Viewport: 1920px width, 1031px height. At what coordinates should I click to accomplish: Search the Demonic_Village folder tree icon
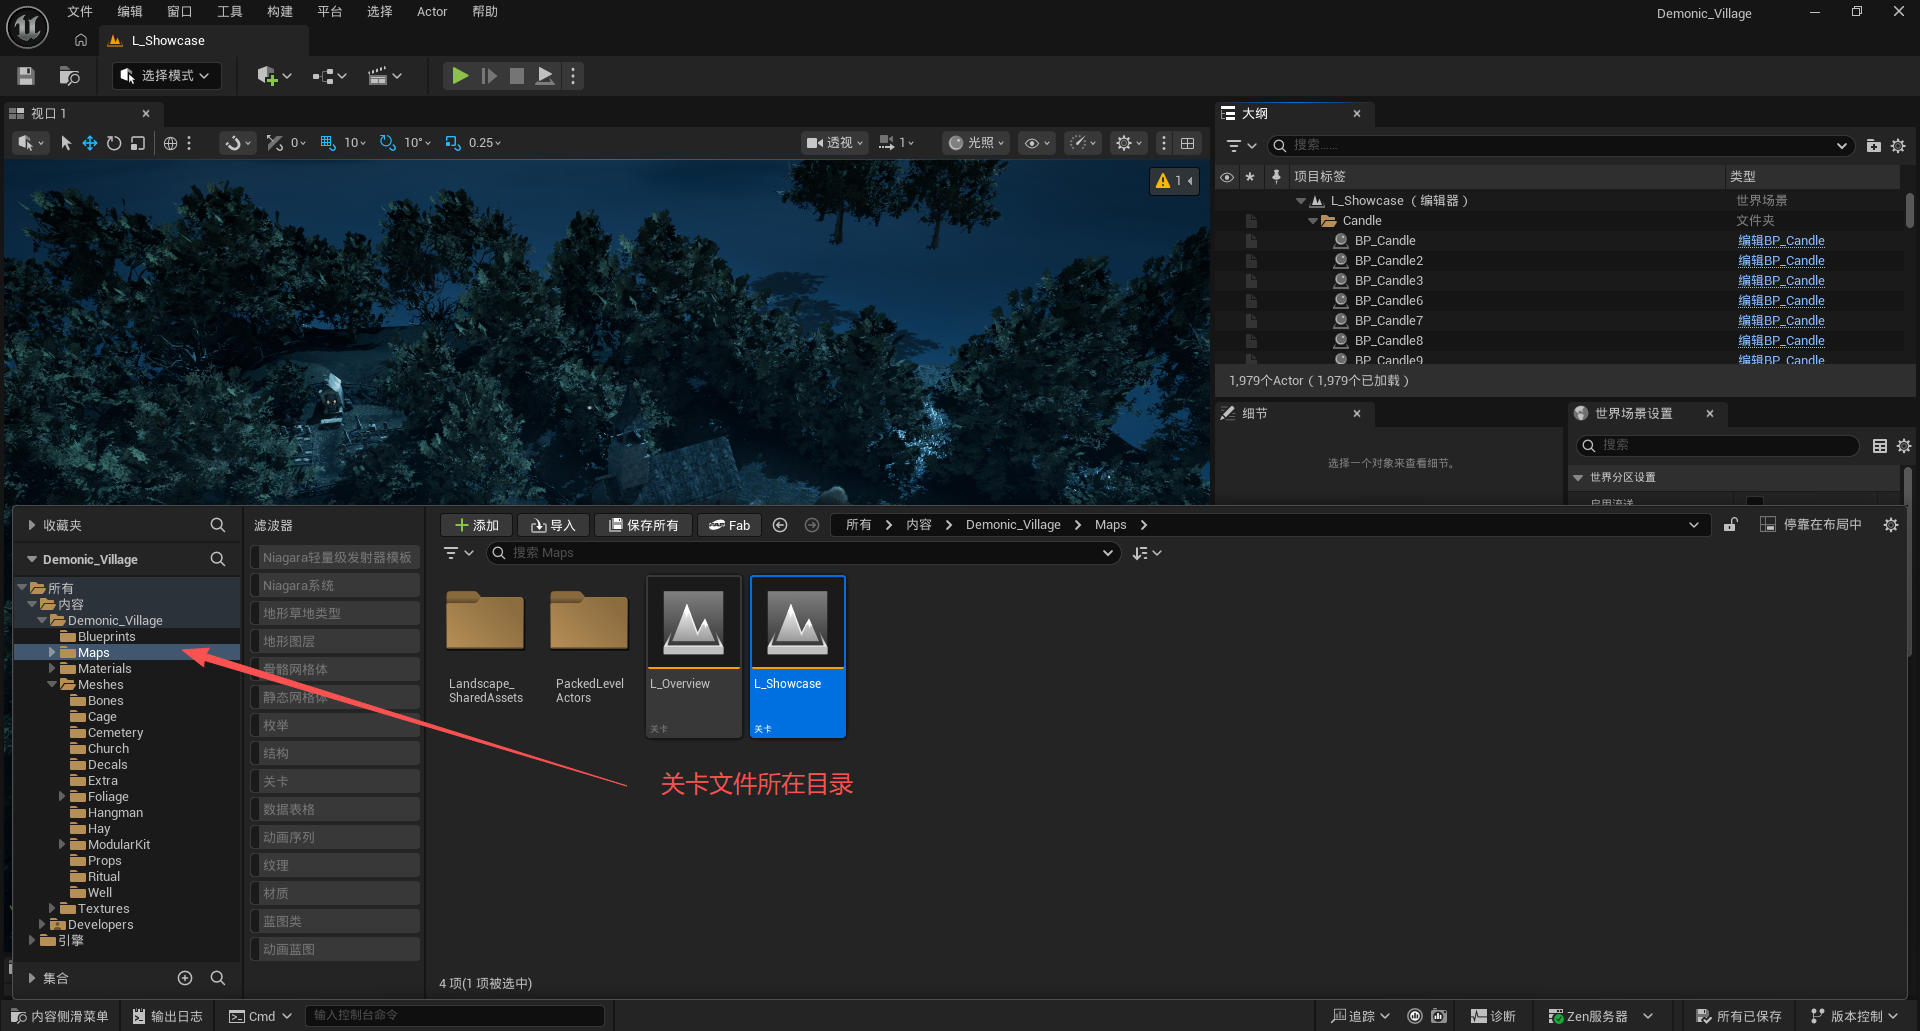click(x=218, y=559)
